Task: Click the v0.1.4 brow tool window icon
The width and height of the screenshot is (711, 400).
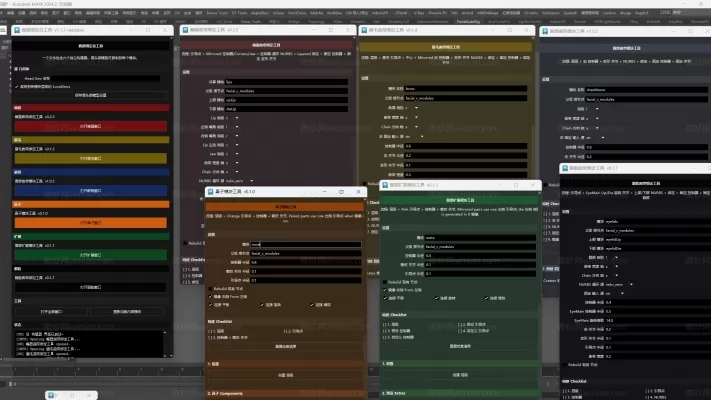Action: pyautogui.click(x=364, y=30)
